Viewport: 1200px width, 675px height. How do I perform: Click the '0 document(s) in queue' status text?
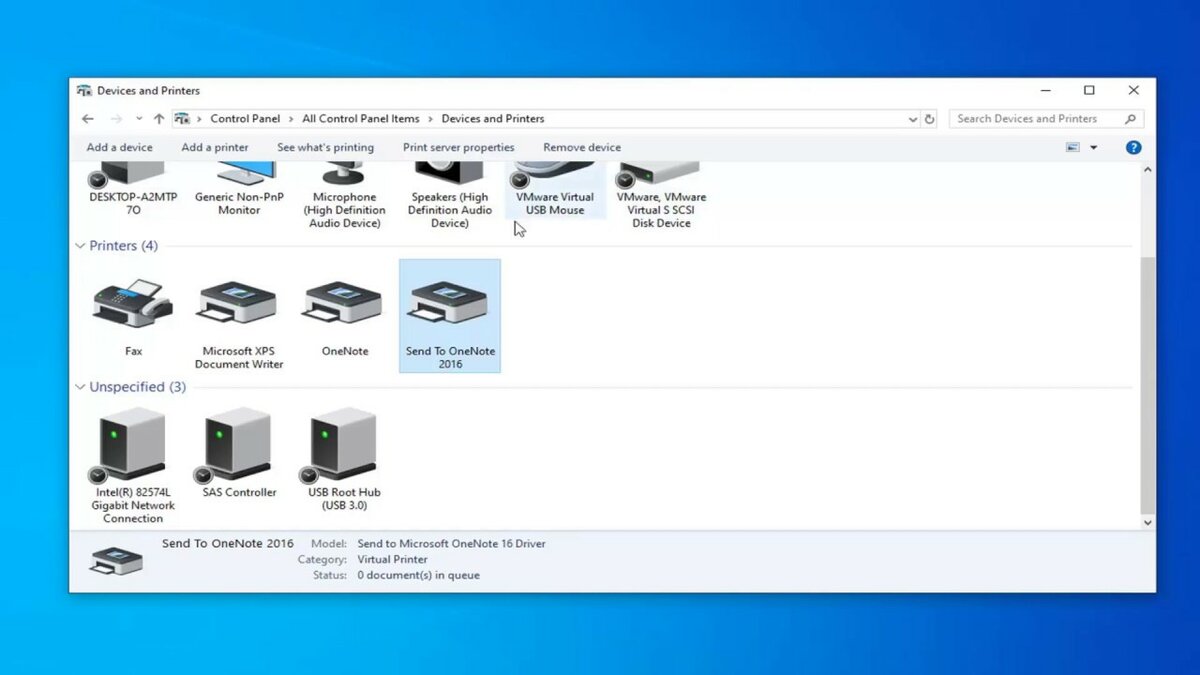tap(418, 575)
